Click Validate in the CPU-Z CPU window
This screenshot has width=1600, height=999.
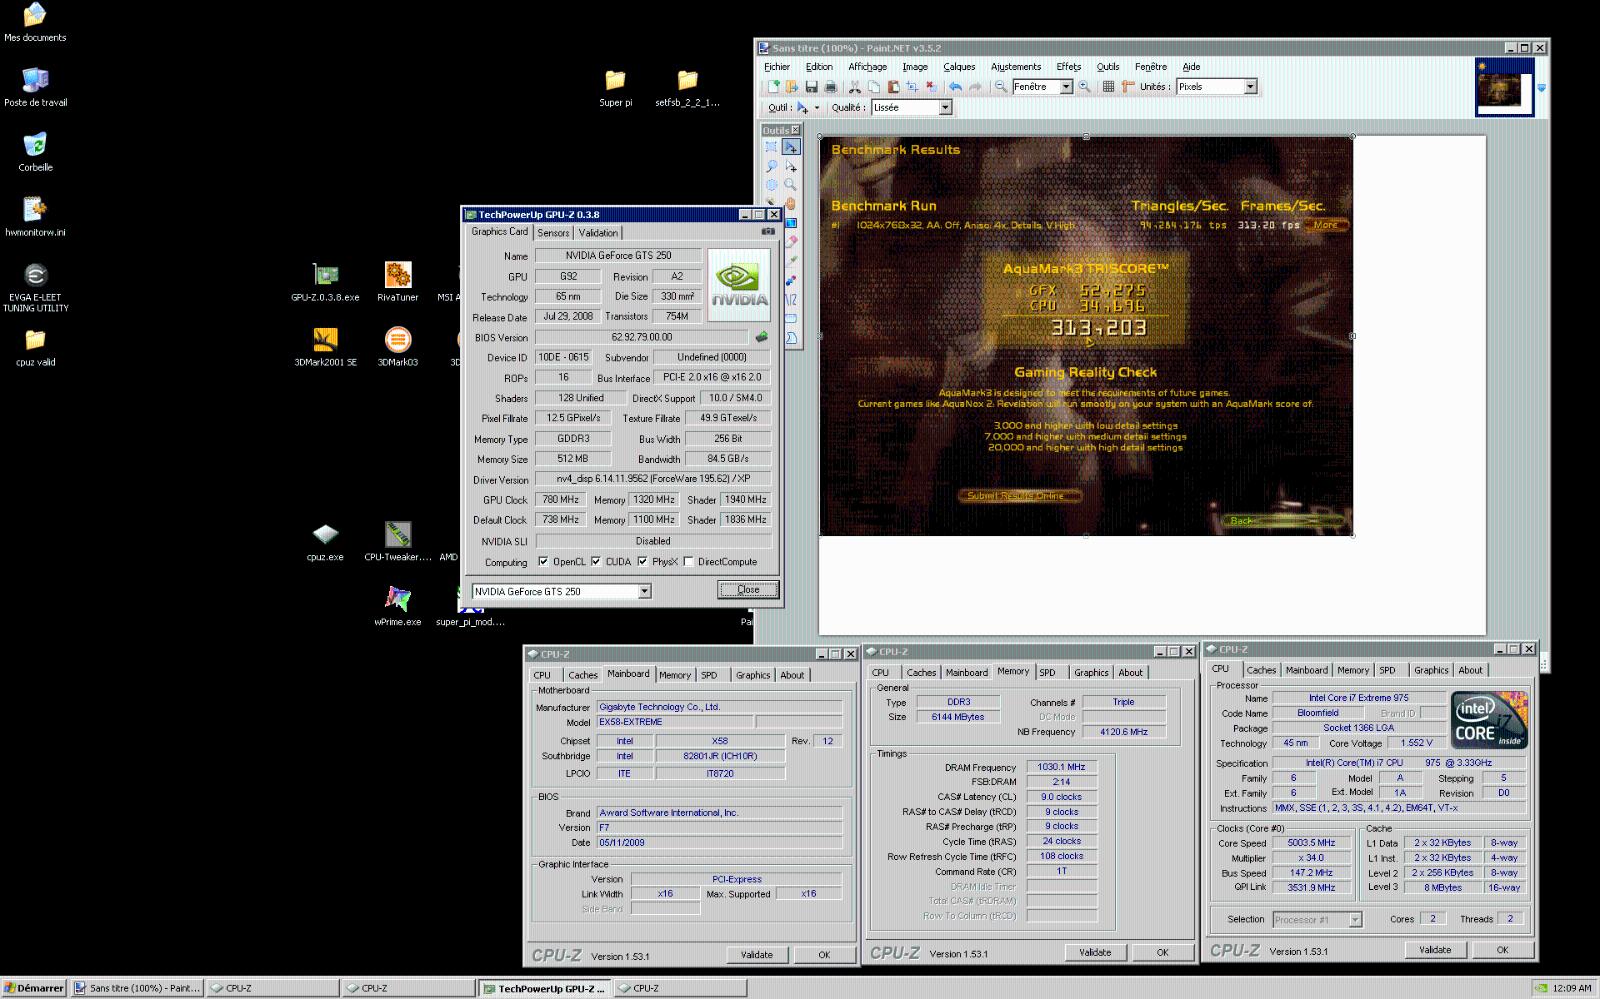pos(1435,950)
